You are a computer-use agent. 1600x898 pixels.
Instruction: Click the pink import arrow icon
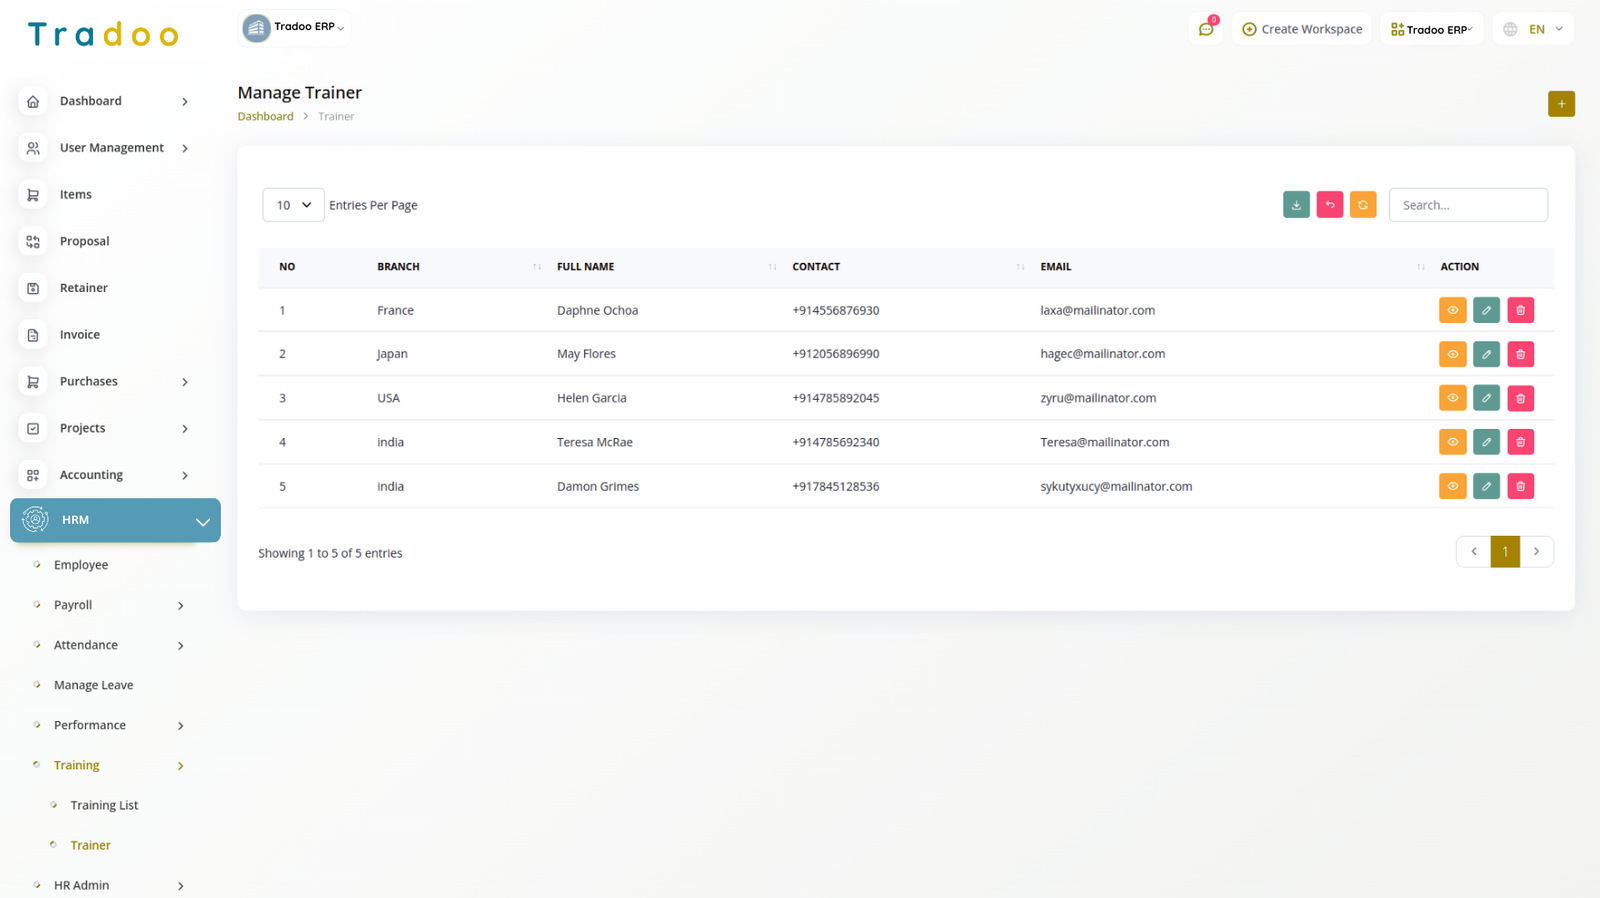pos(1330,205)
